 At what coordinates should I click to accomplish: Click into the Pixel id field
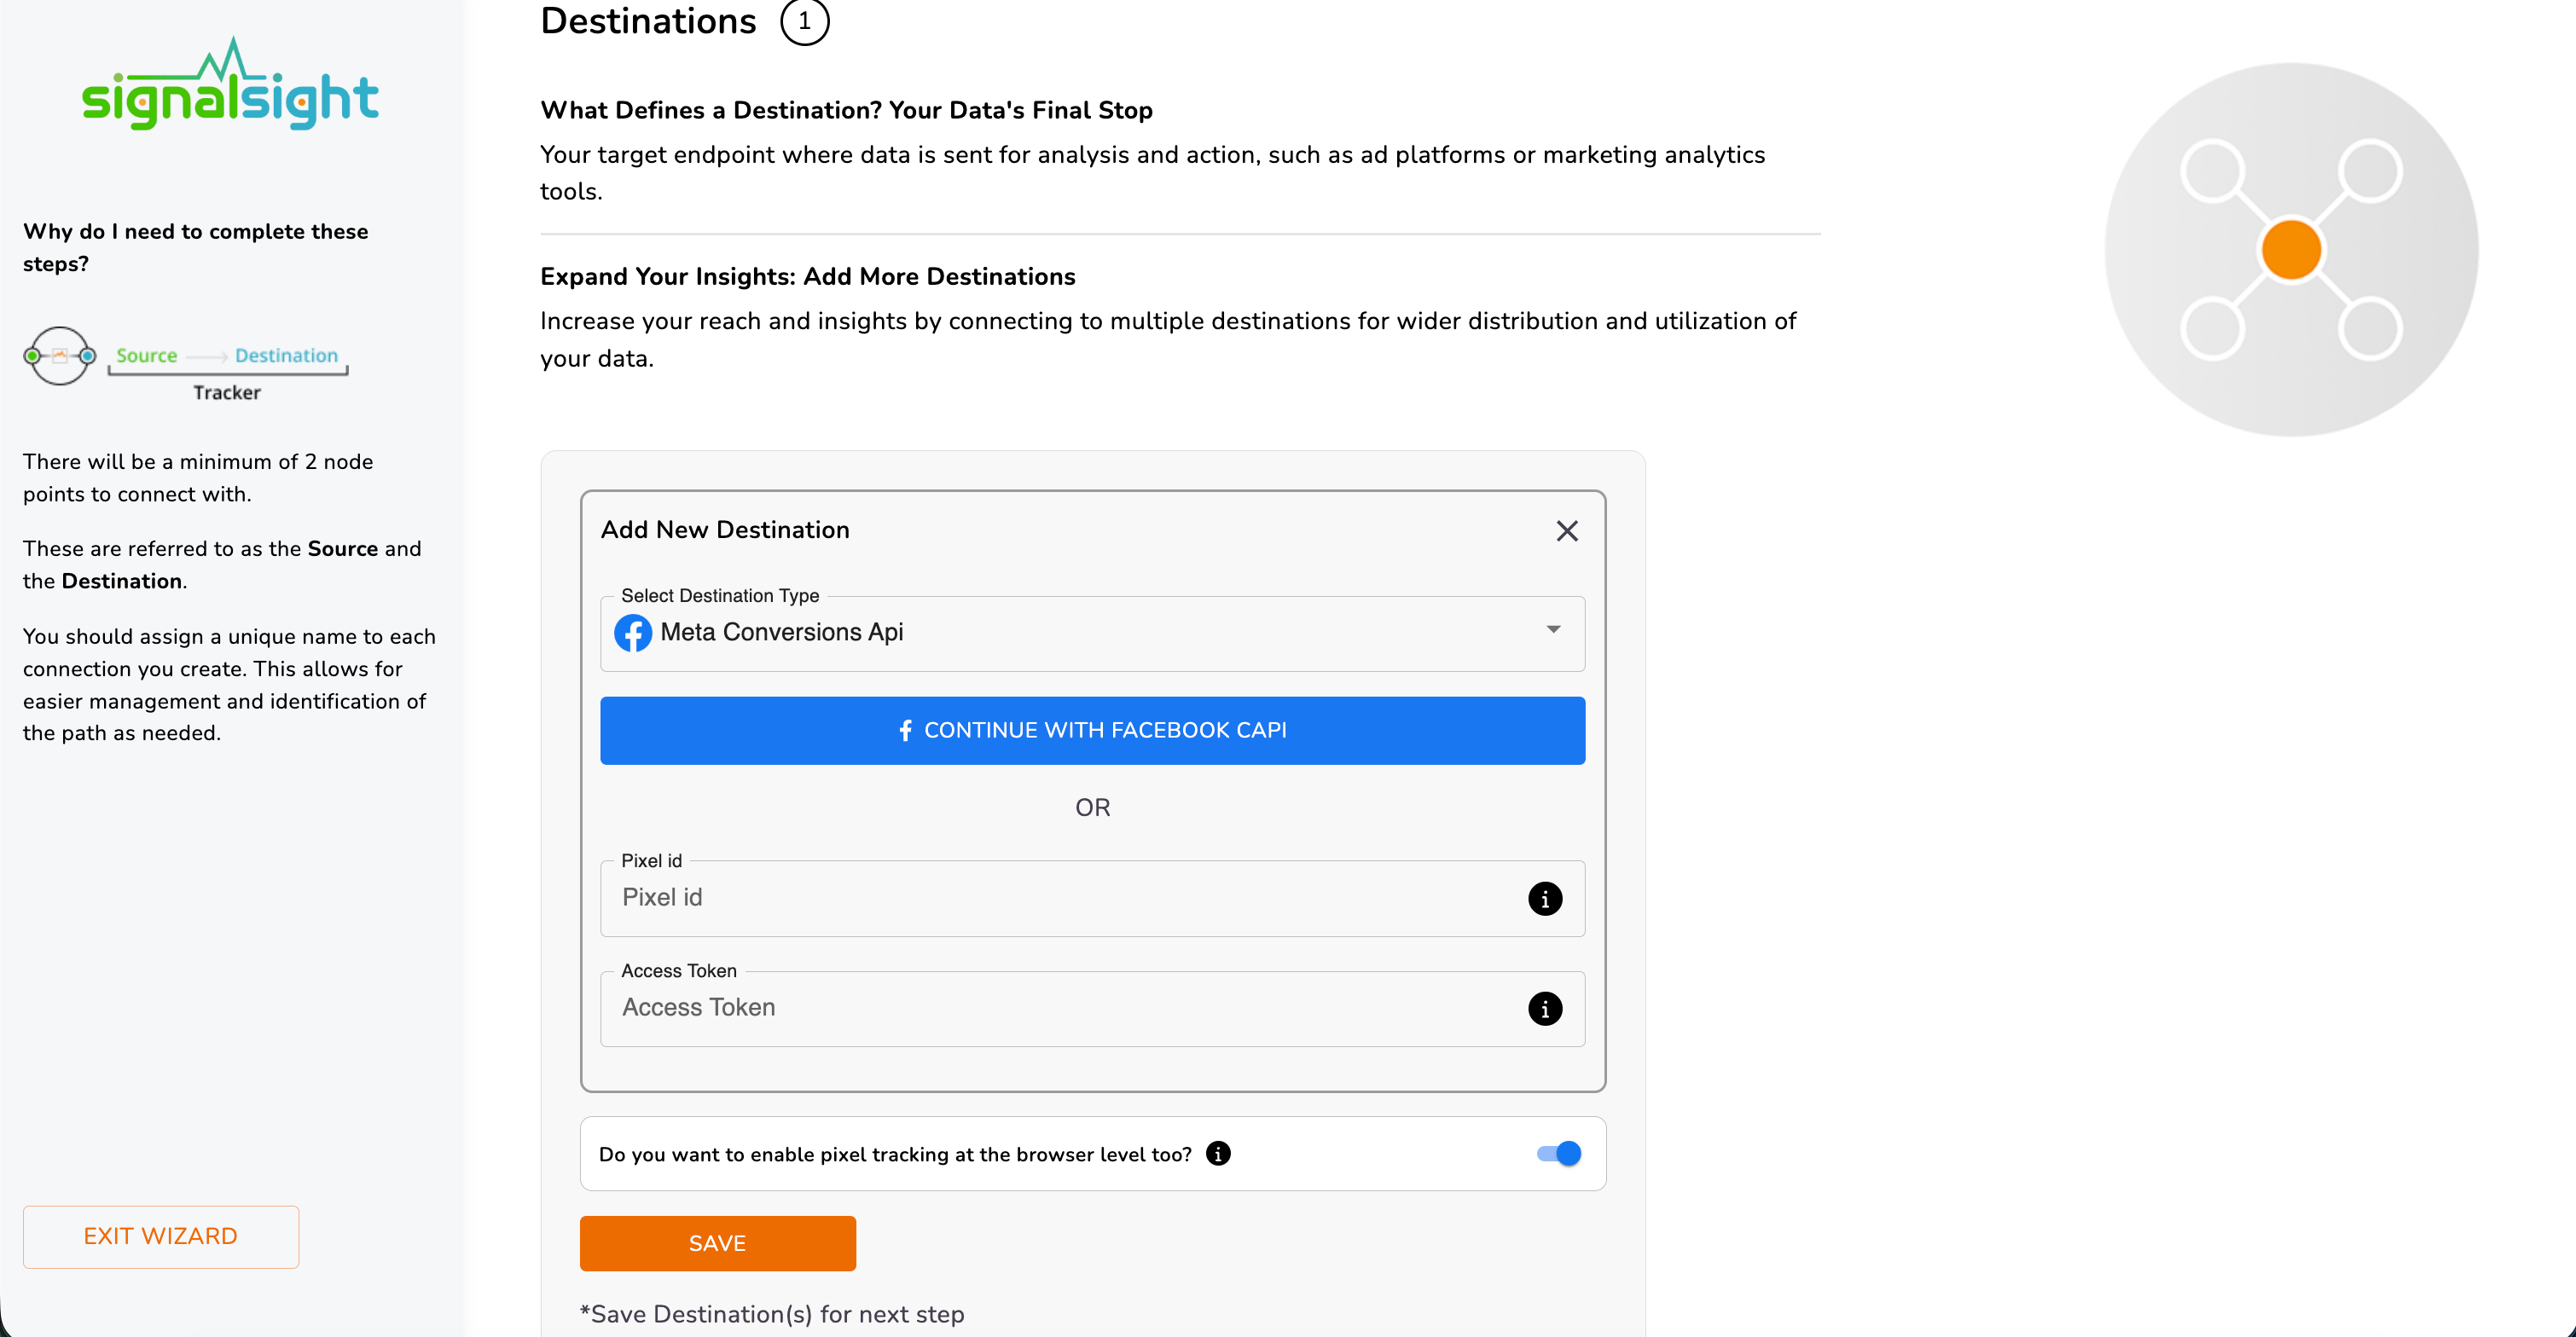tap(1092, 898)
